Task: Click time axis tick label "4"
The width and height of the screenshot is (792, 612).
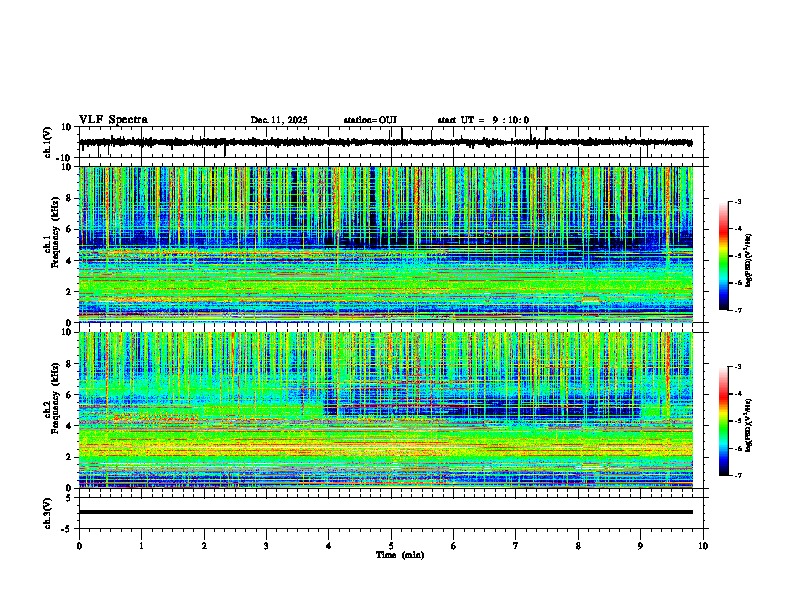Action: (x=329, y=546)
